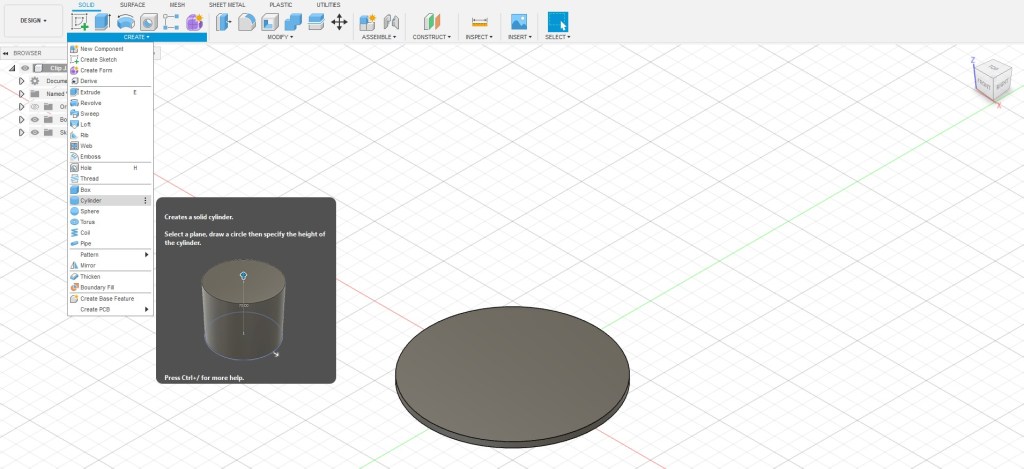Click the Fillet icon in Modify group

point(245,22)
